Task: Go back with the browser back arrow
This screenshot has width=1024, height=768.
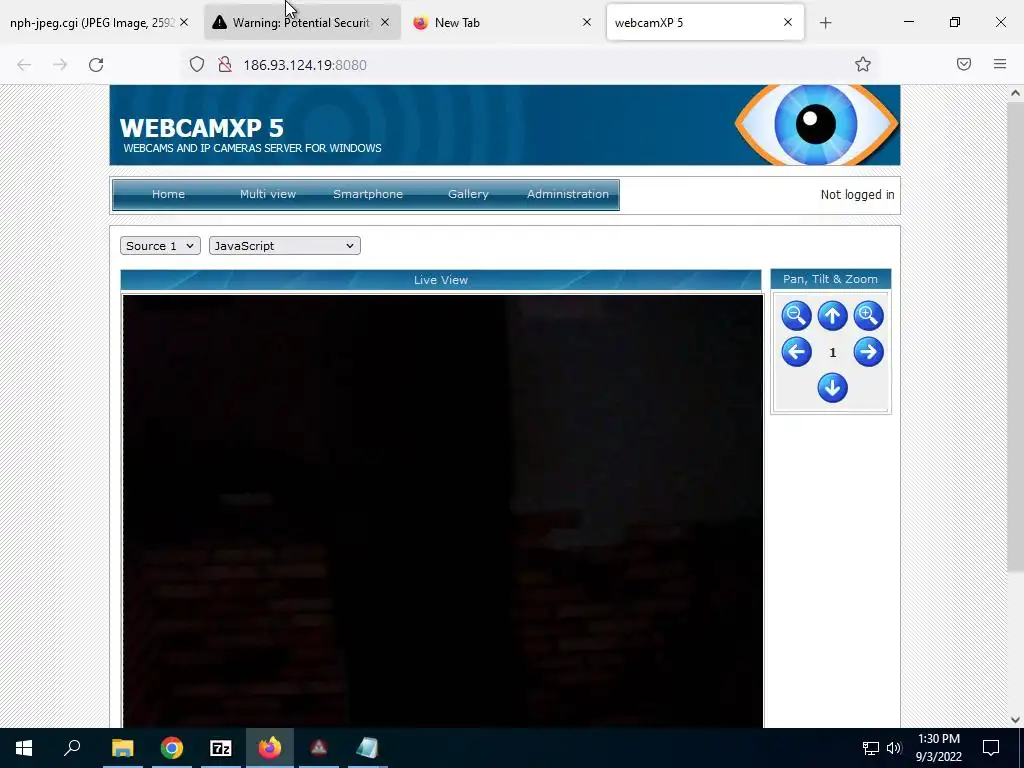Action: pyautogui.click(x=24, y=65)
